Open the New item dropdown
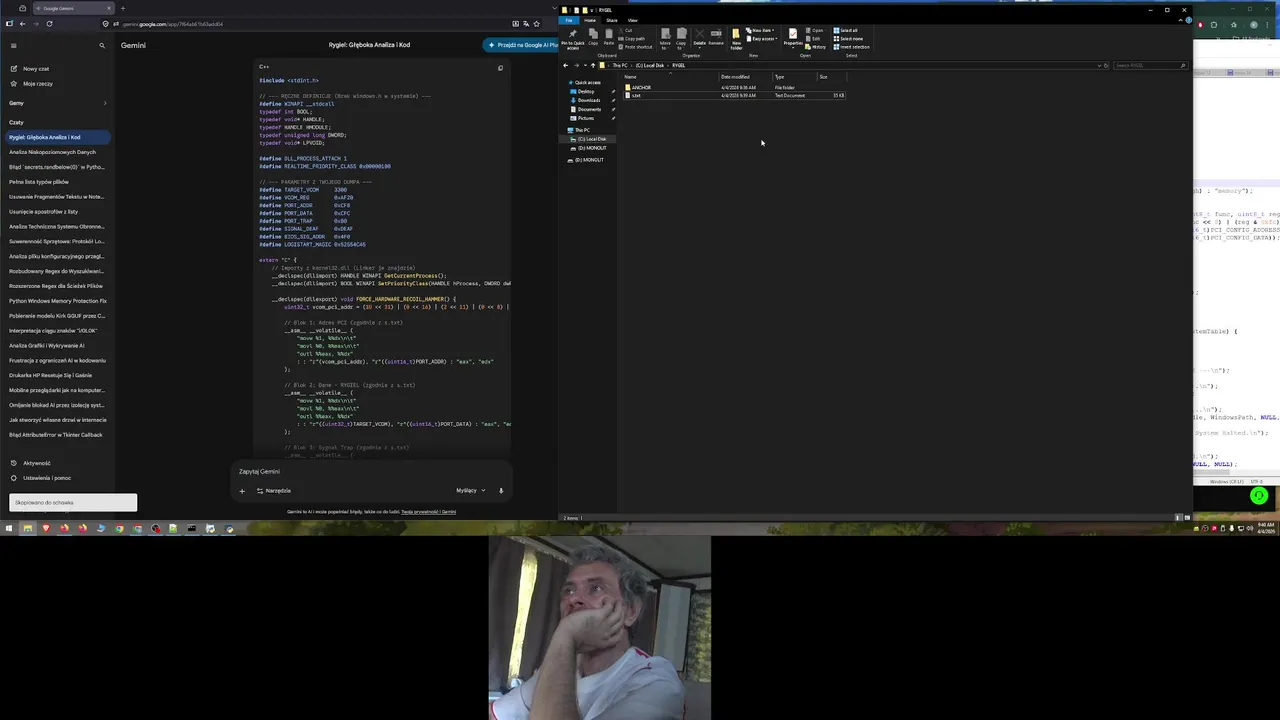 click(760, 30)
